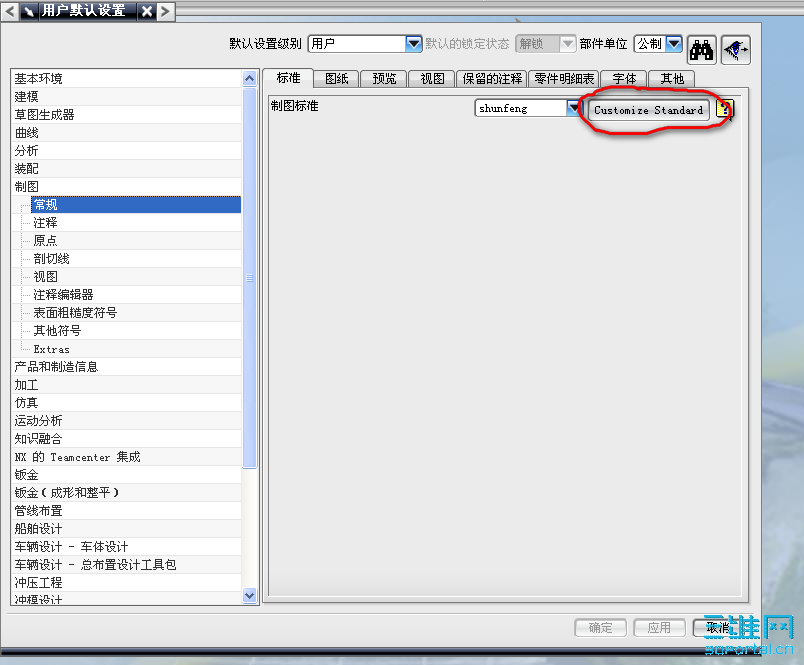Select 注释 under 制图

point(136,223)
